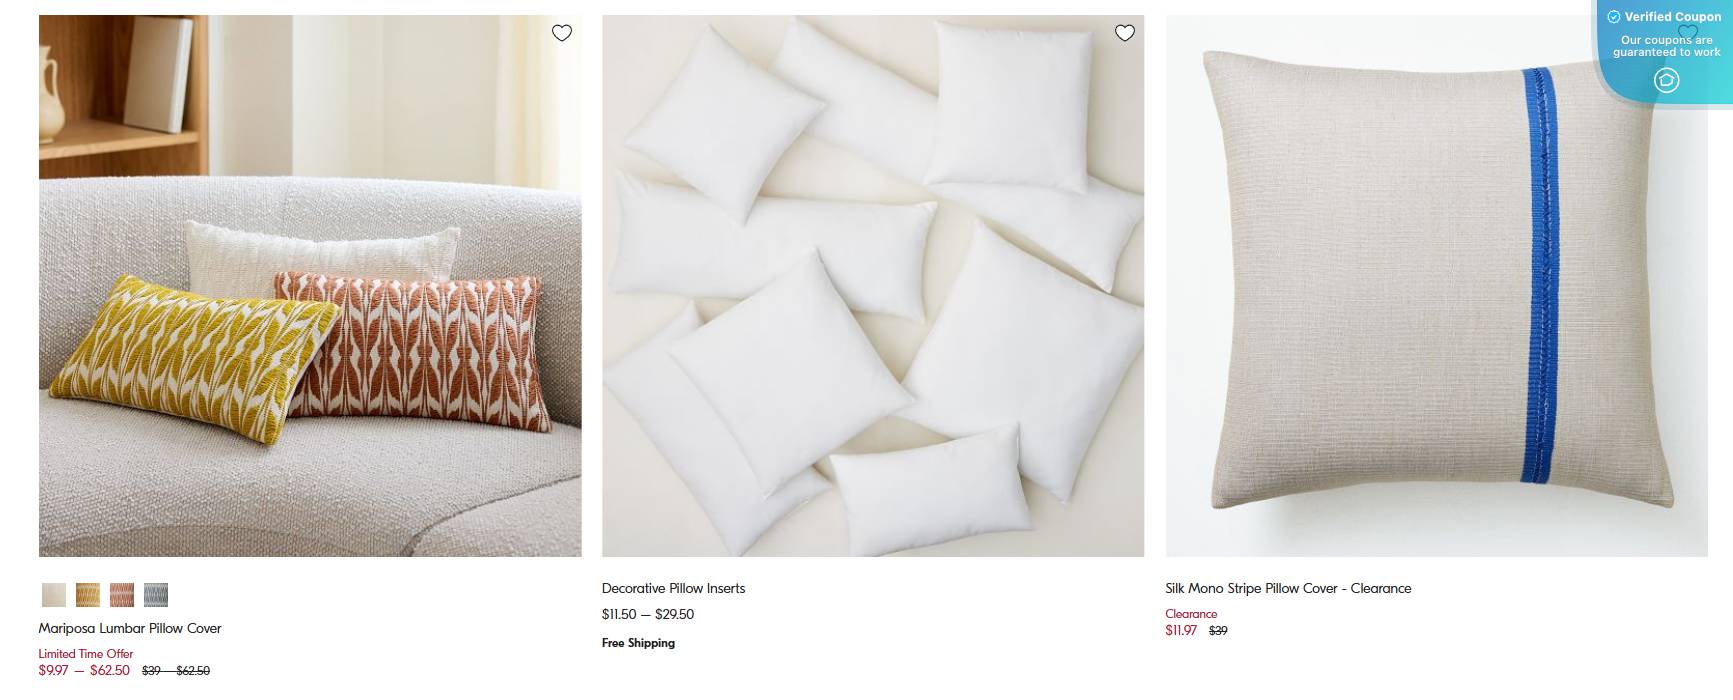Open the Decorative Pillow Inserts listing

click(672, 588)
